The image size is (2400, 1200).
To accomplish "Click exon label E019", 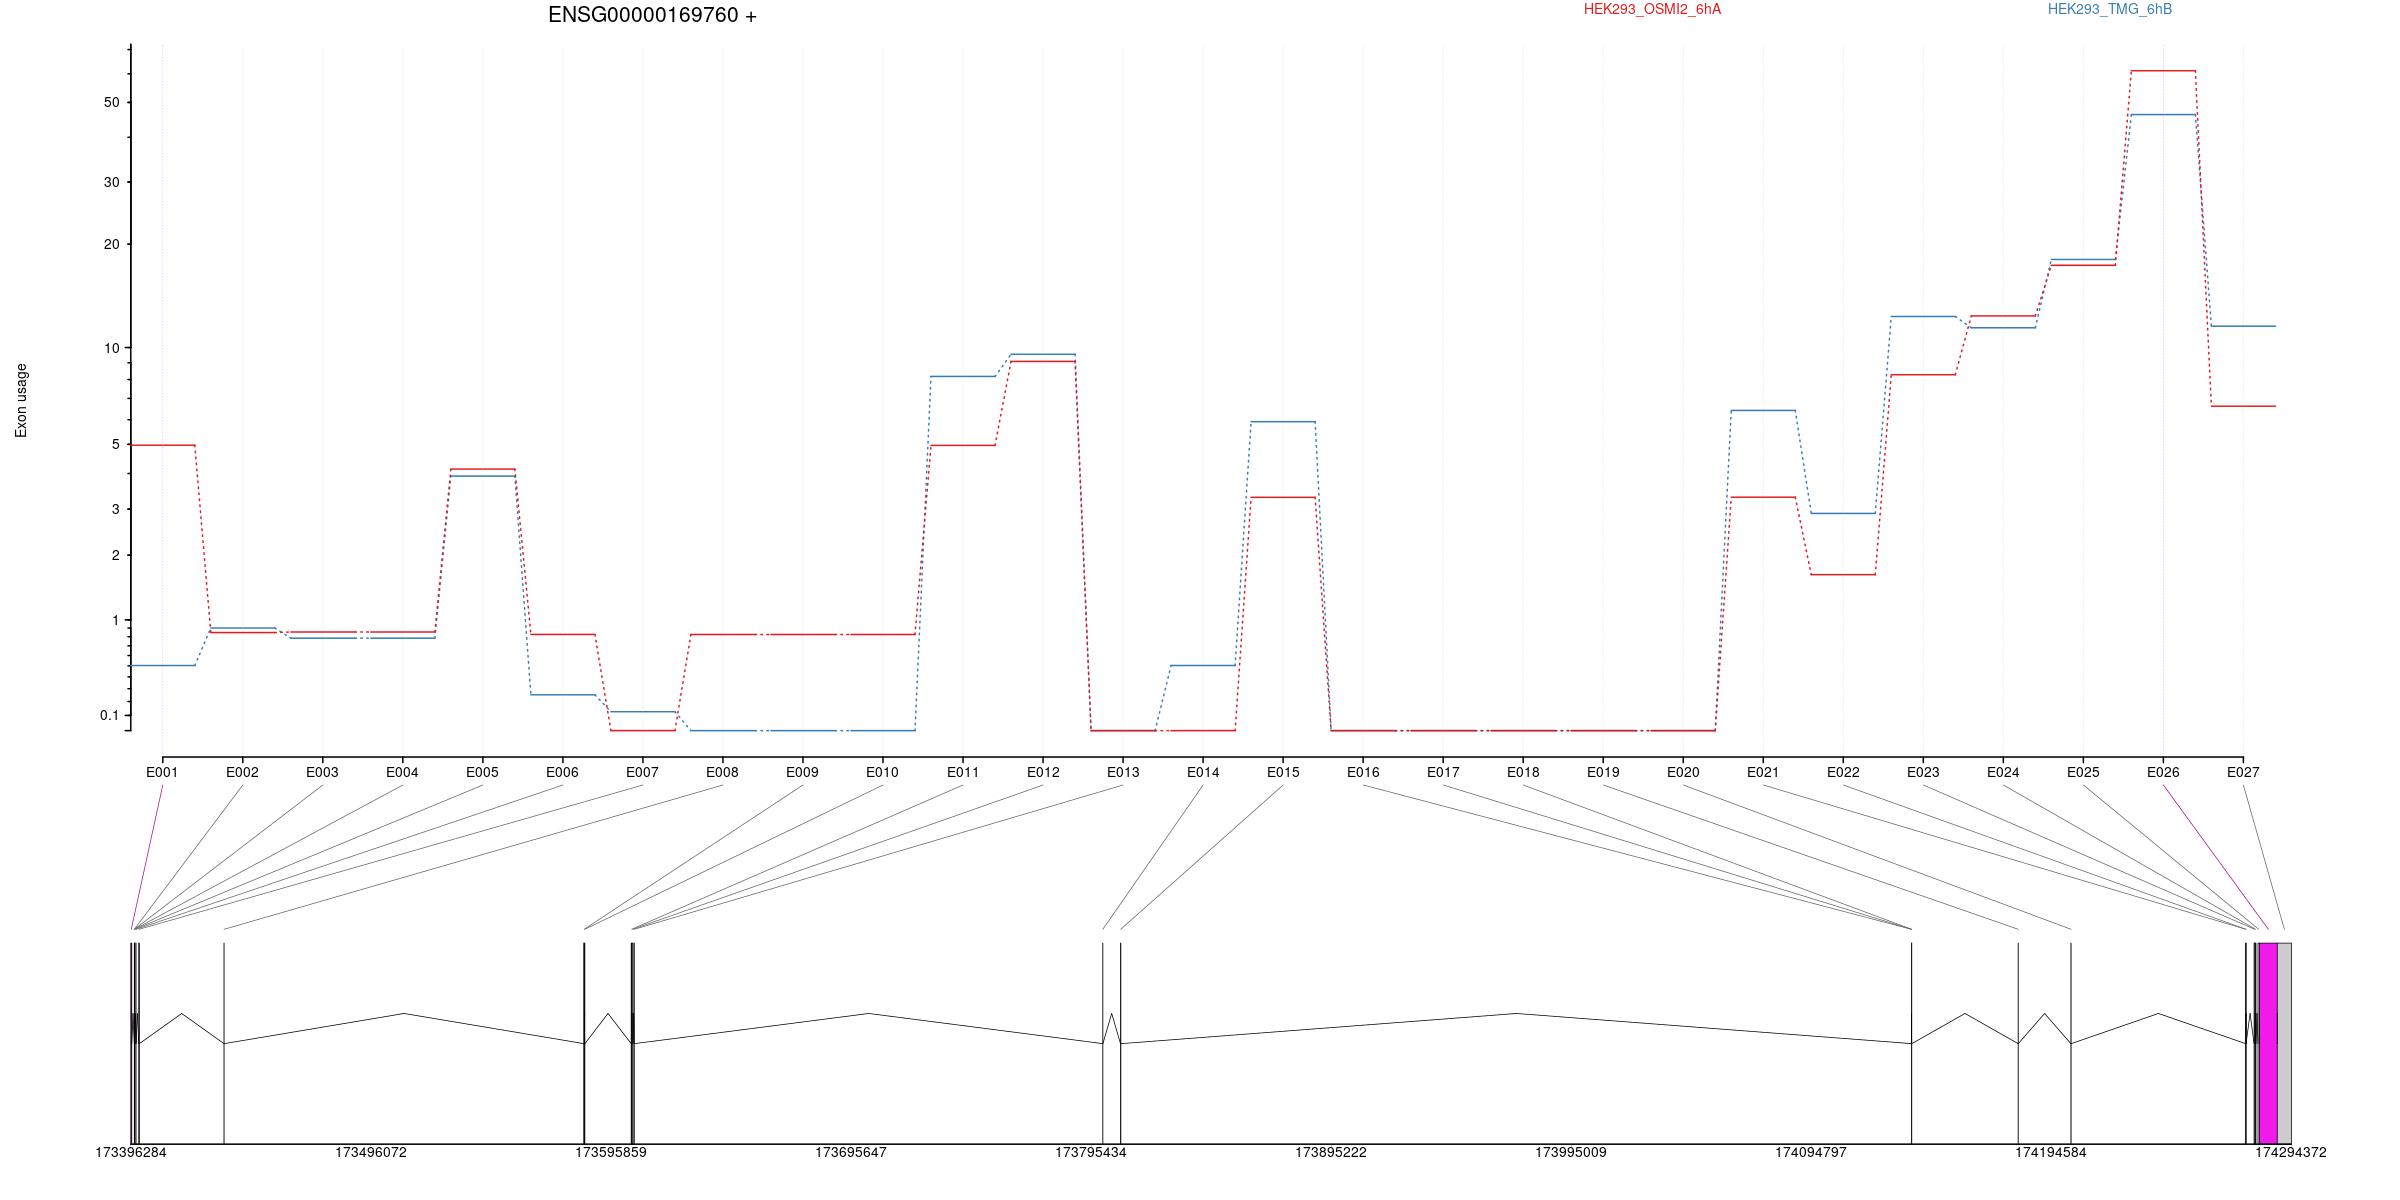I will tap(1603, 772).
